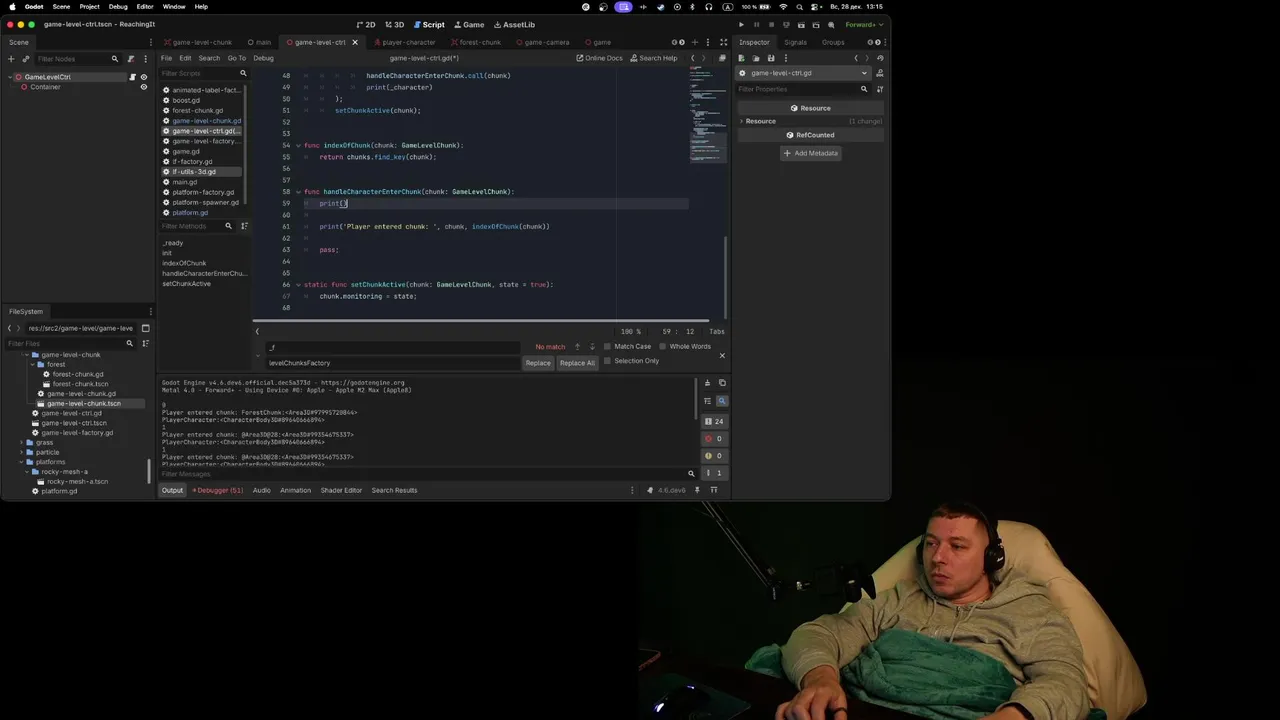
Task: Go to previous search match arrow
Action: pos(577,346)
